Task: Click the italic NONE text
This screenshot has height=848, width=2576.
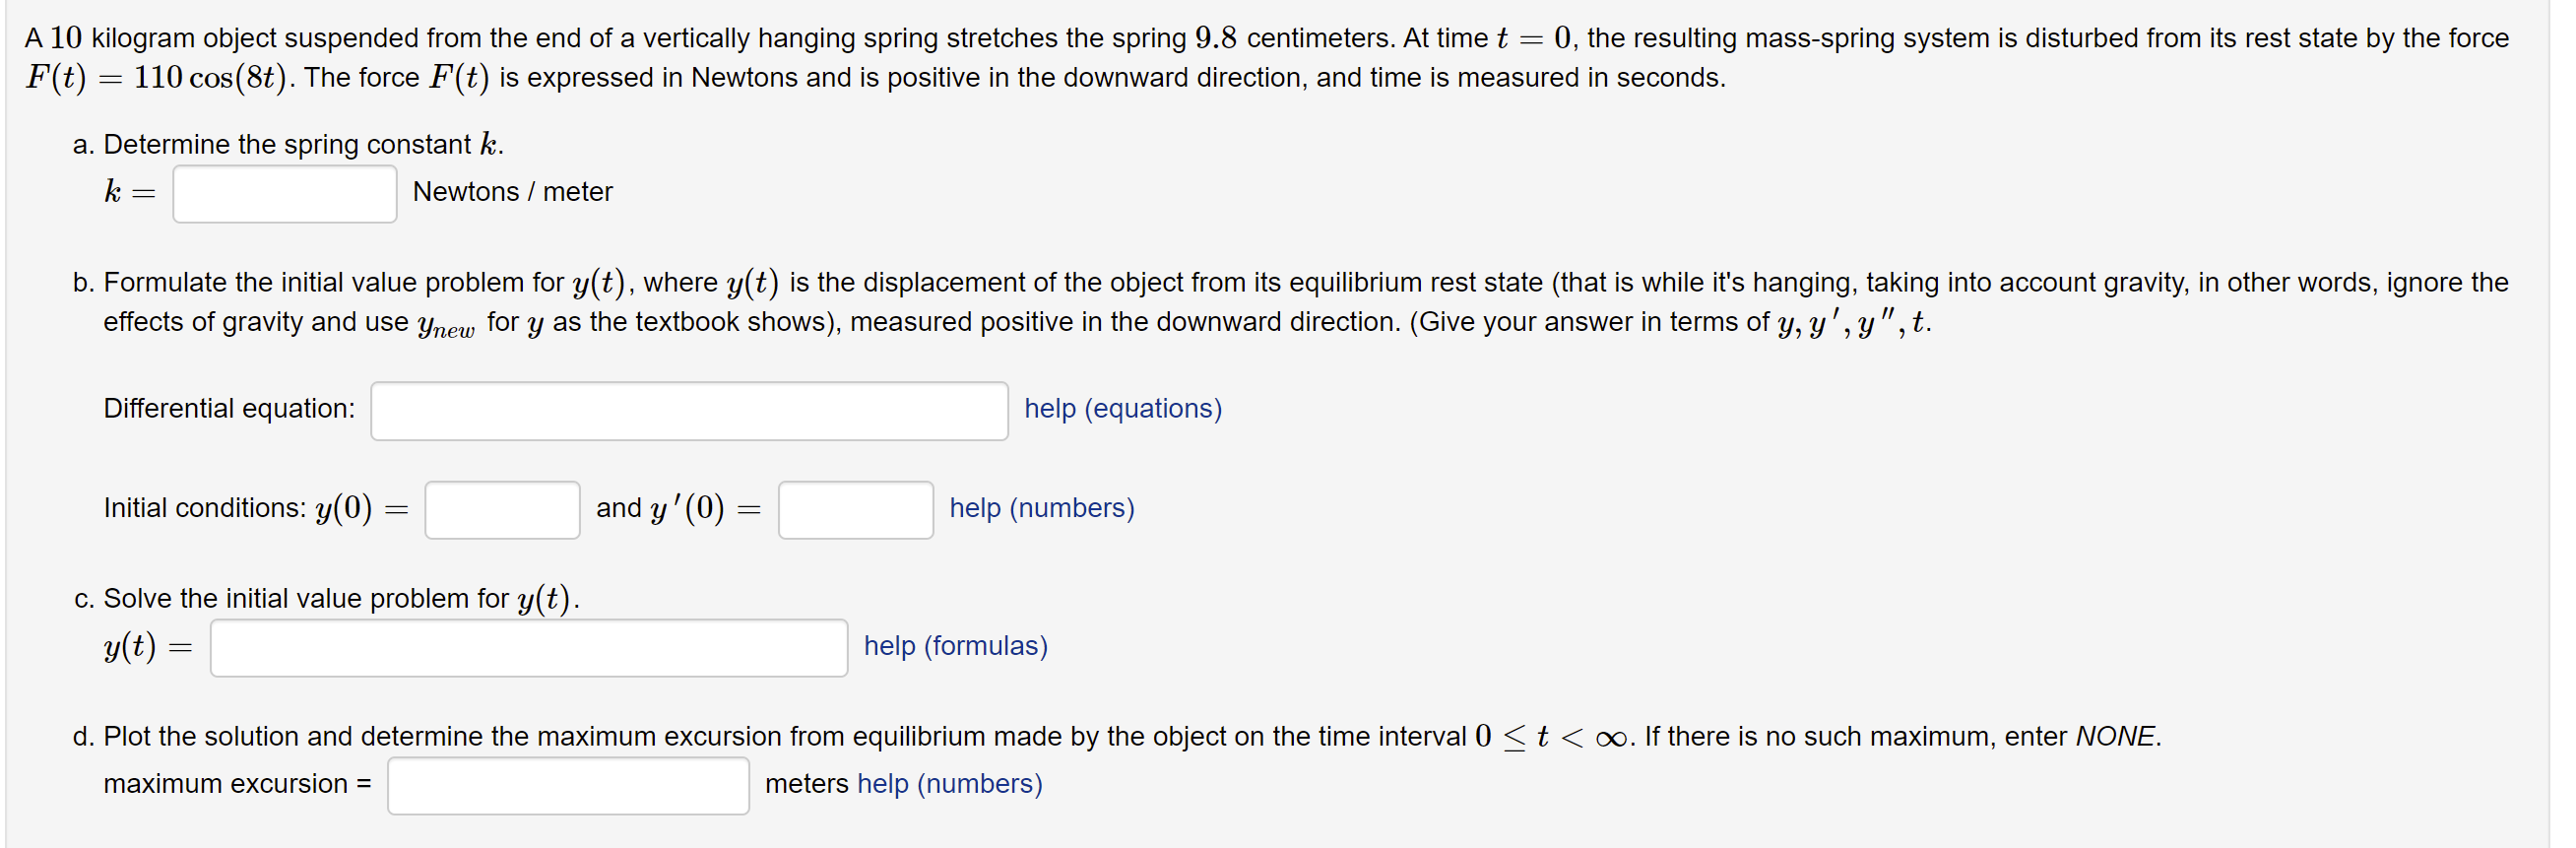Action: point(2115,737)
